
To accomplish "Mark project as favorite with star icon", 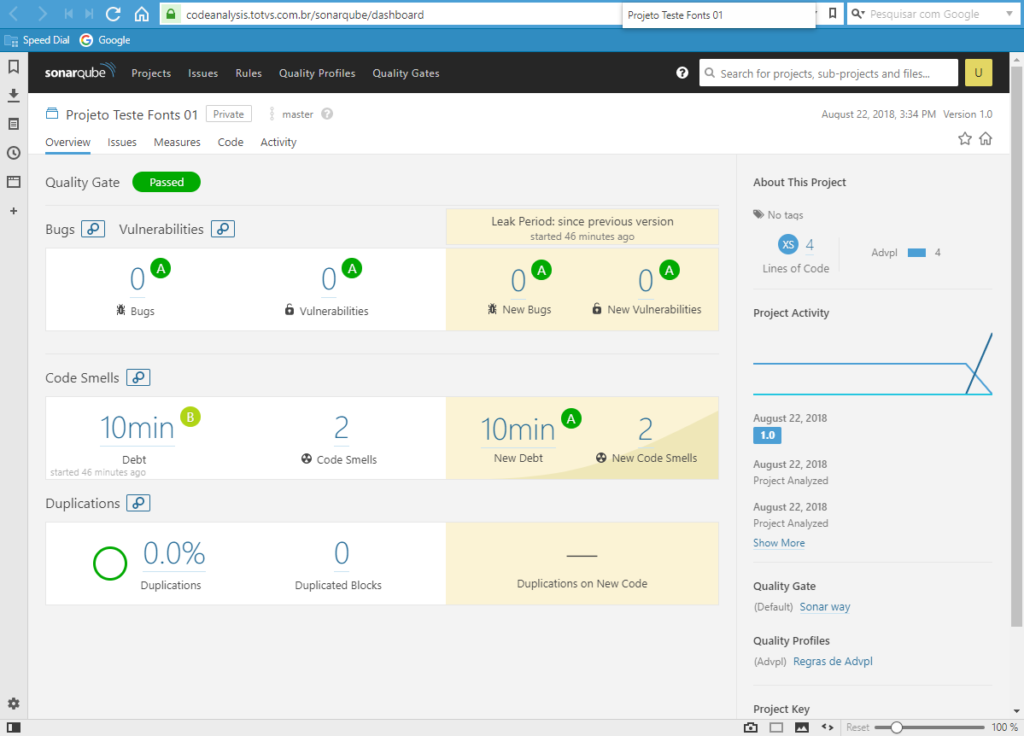I will pos(965,138).
